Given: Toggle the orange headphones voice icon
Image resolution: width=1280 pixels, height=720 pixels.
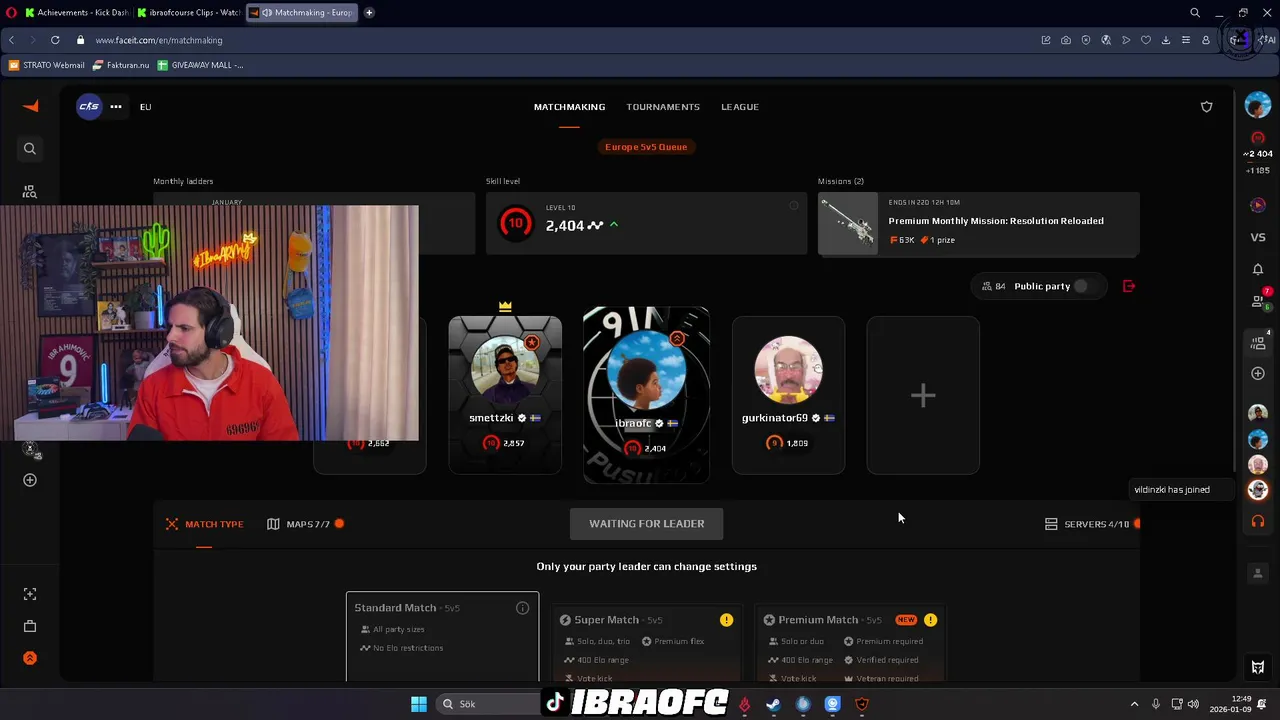Looking at the screenshot, I should tap(1258, 522).
